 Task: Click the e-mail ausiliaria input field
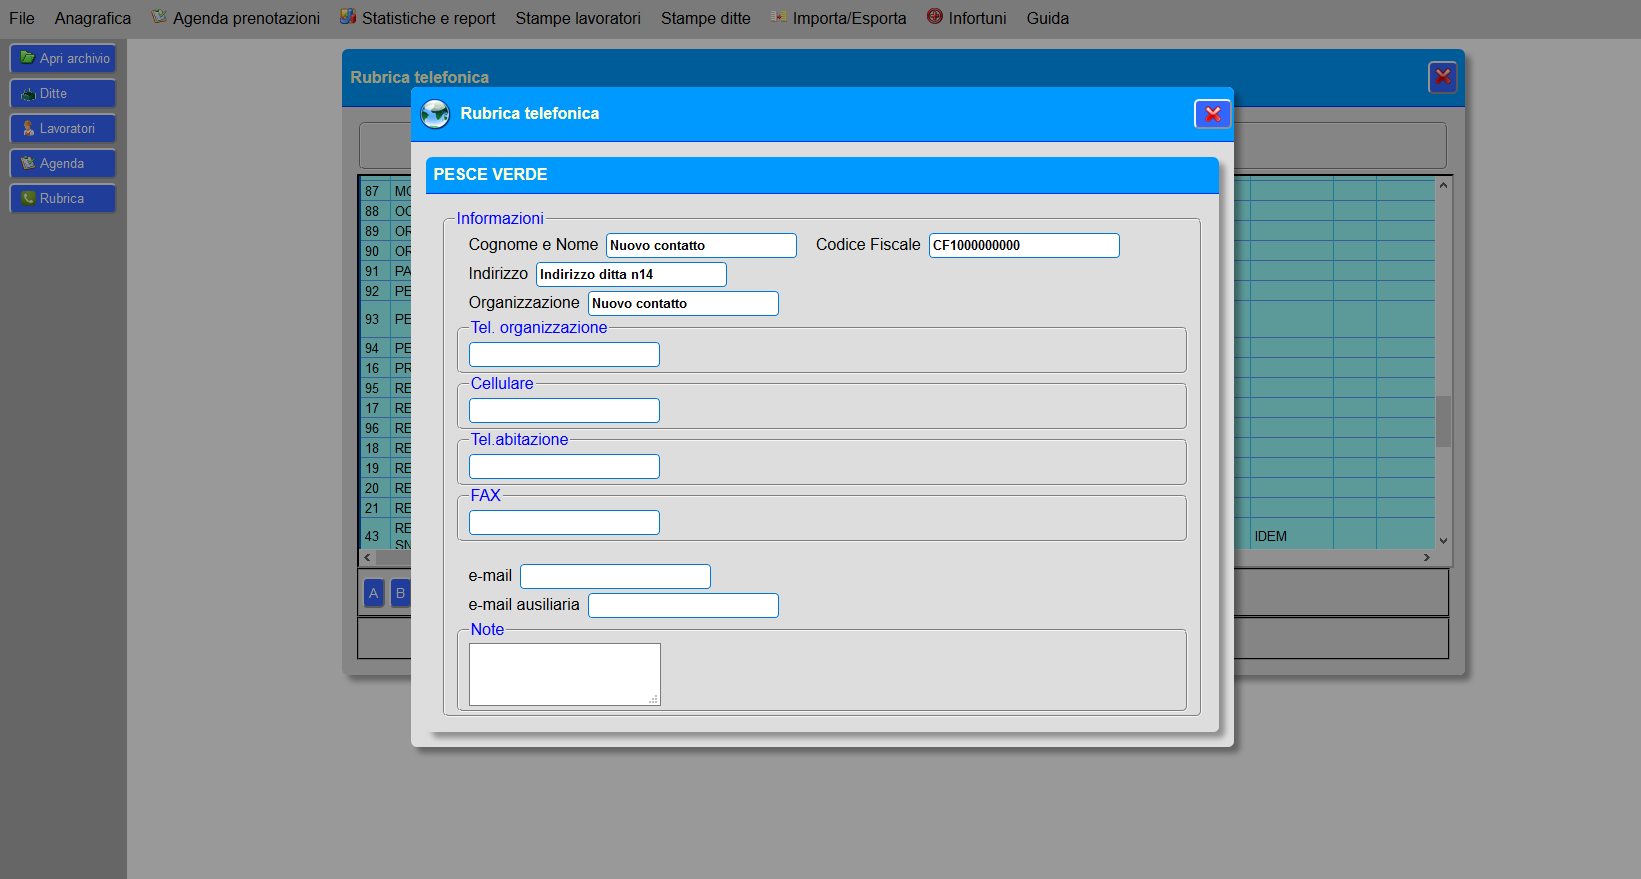(x=683, y=605)
